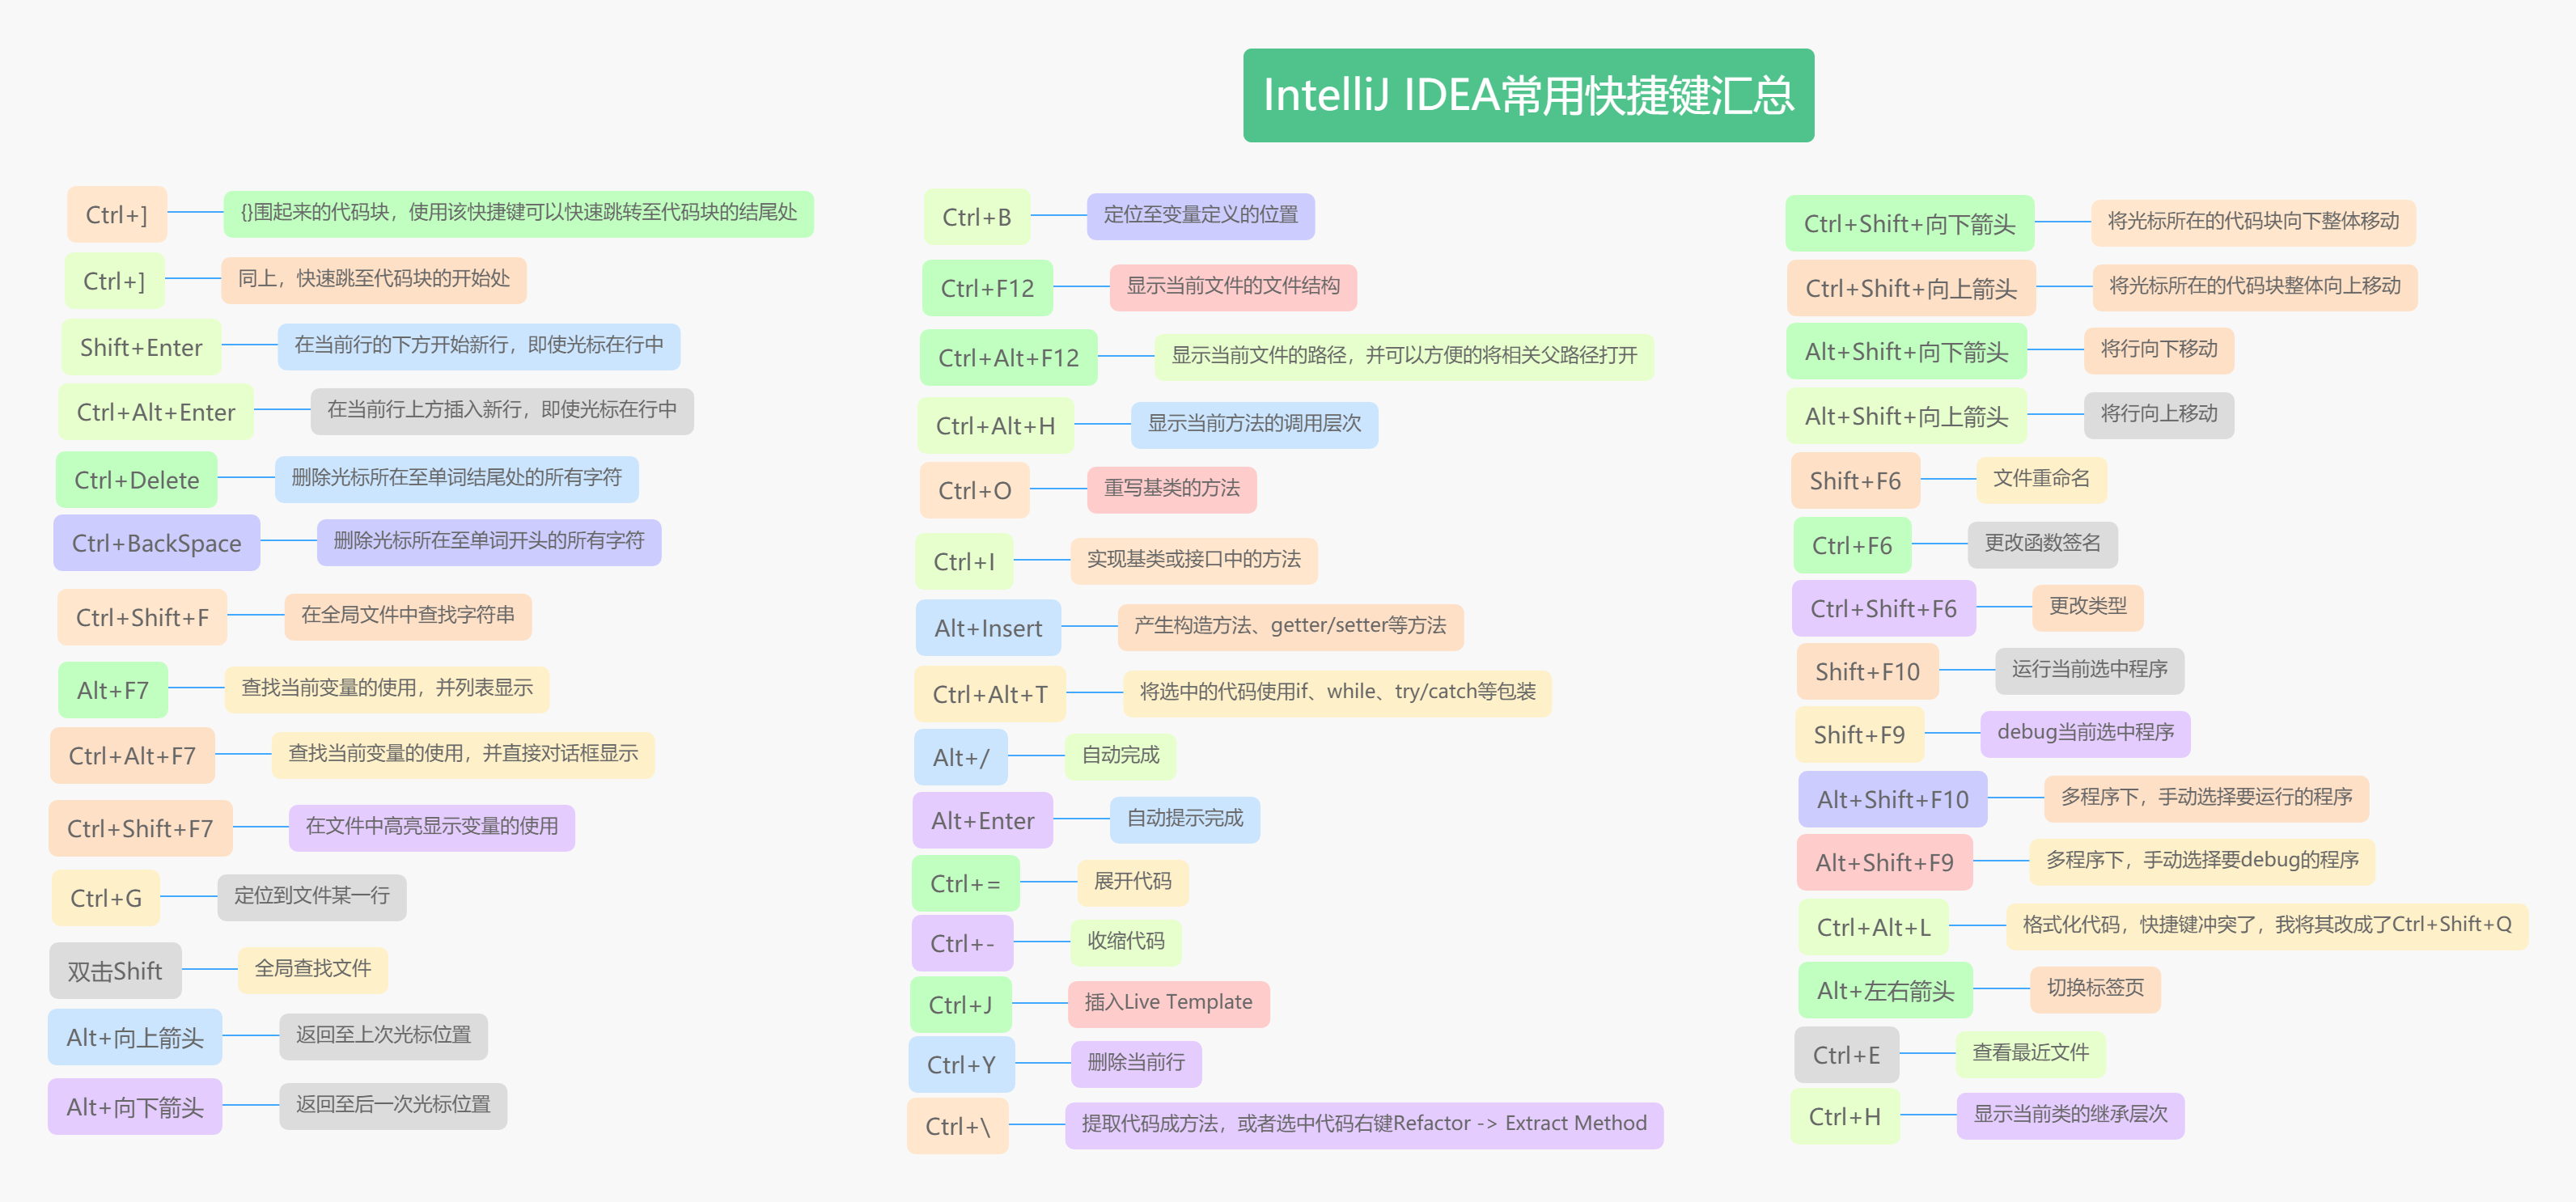The width and height of the screenshot is (2576, 1202).
Task: Select the 插入Live Template description
Action: (1168, 1002)
